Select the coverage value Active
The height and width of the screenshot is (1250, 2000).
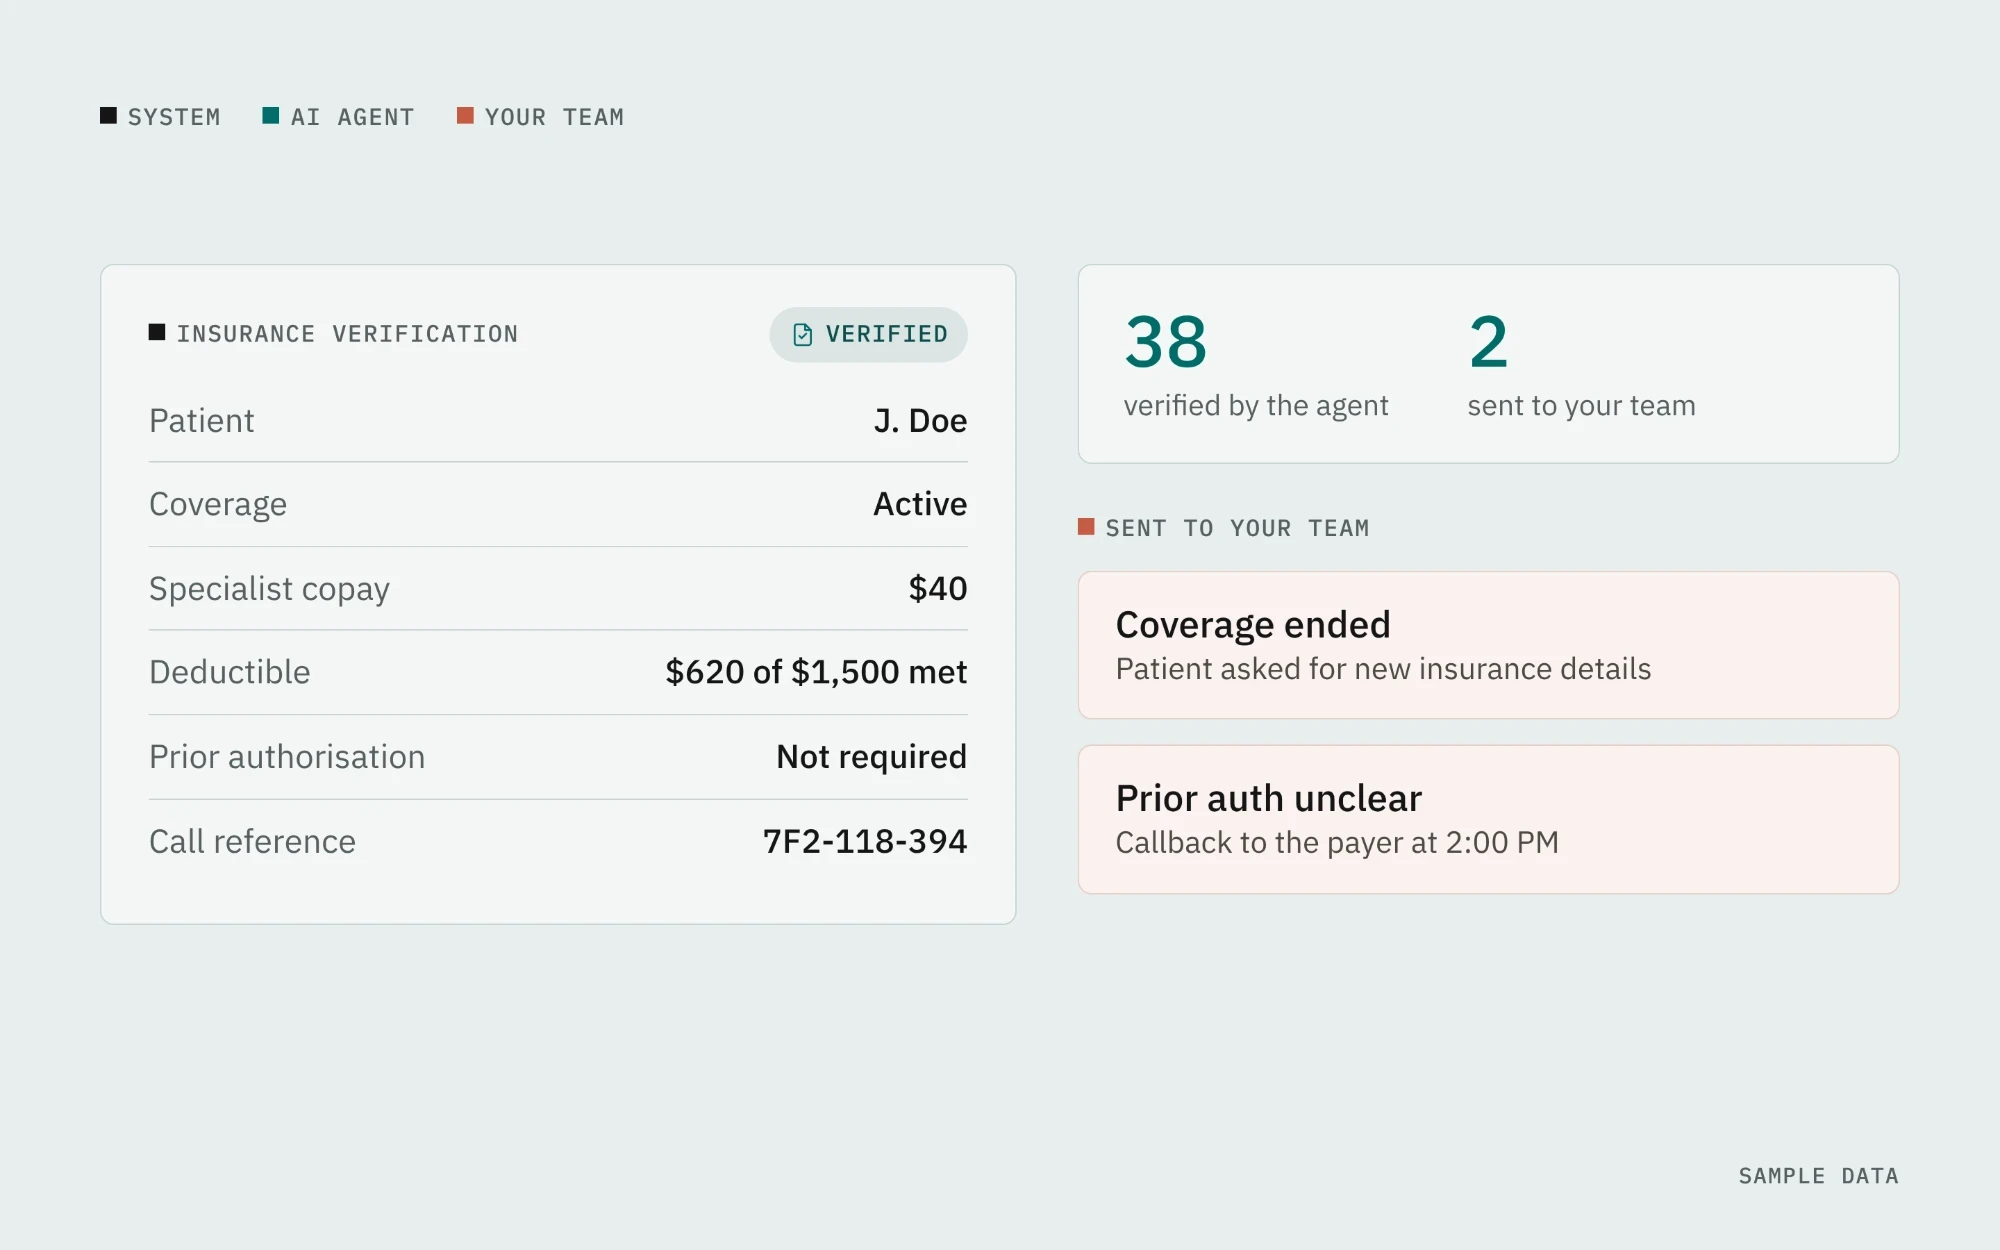[x=920, y=504]
